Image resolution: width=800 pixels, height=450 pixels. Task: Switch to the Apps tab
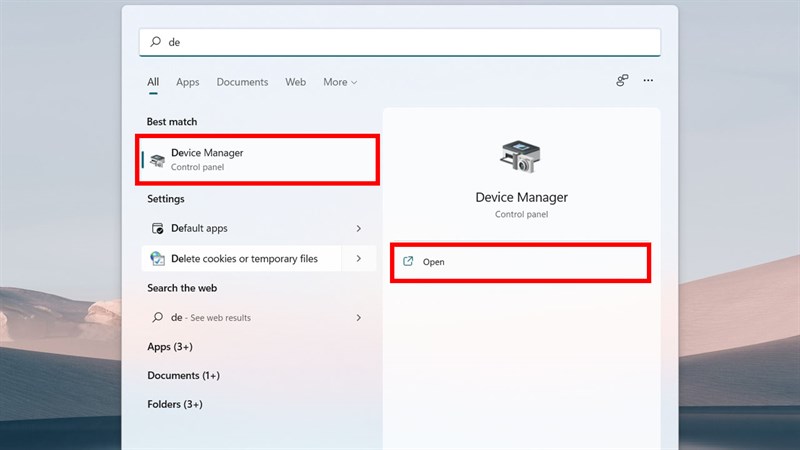(x=188, y=82)
